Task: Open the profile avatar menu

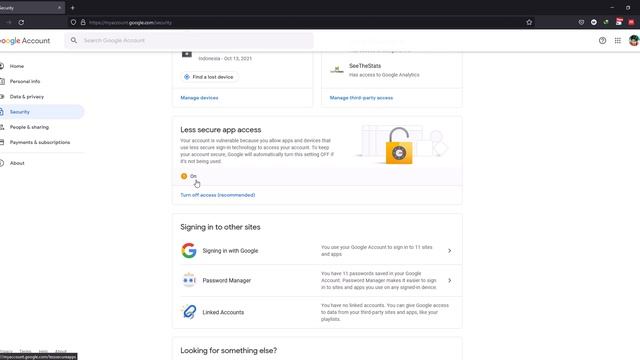Action: coord(634,40)
